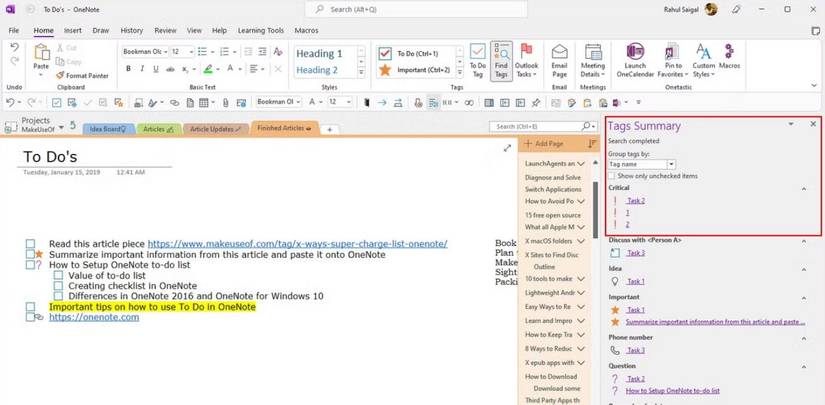This screenshot has height=405, width=825.
Task: Collapse the 'Discuss with <Person A>' tag group
Action: click(x=803, y=240)
